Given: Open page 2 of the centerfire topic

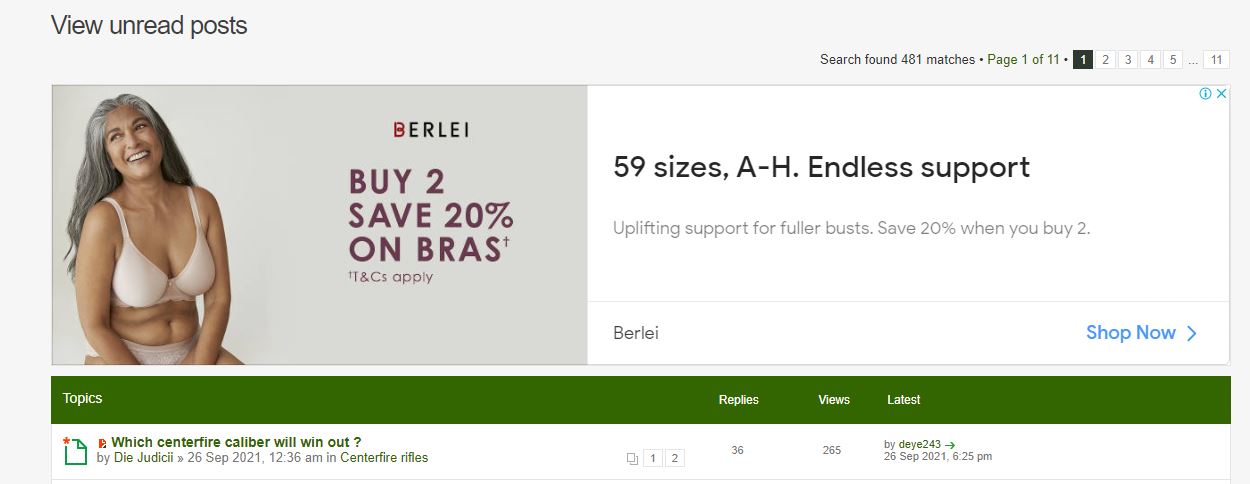Looking at the screenshot, I should [x=675, y=459].
